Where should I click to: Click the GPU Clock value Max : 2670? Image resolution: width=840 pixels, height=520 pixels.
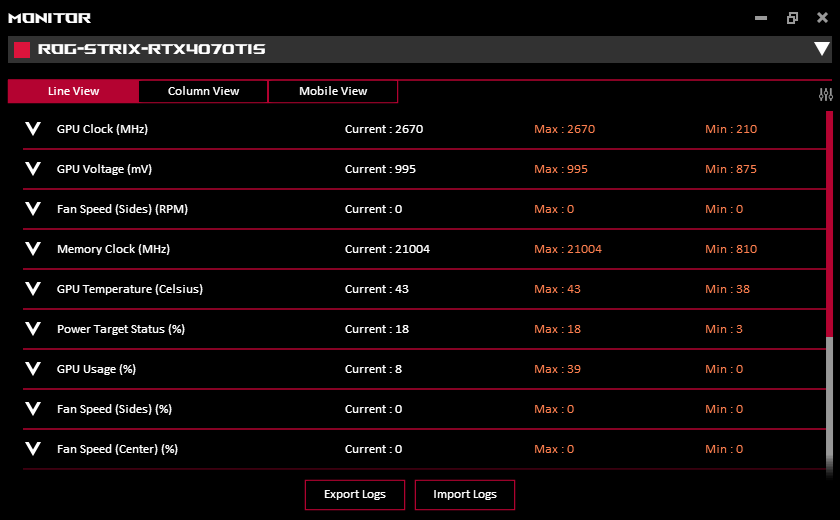565,129
